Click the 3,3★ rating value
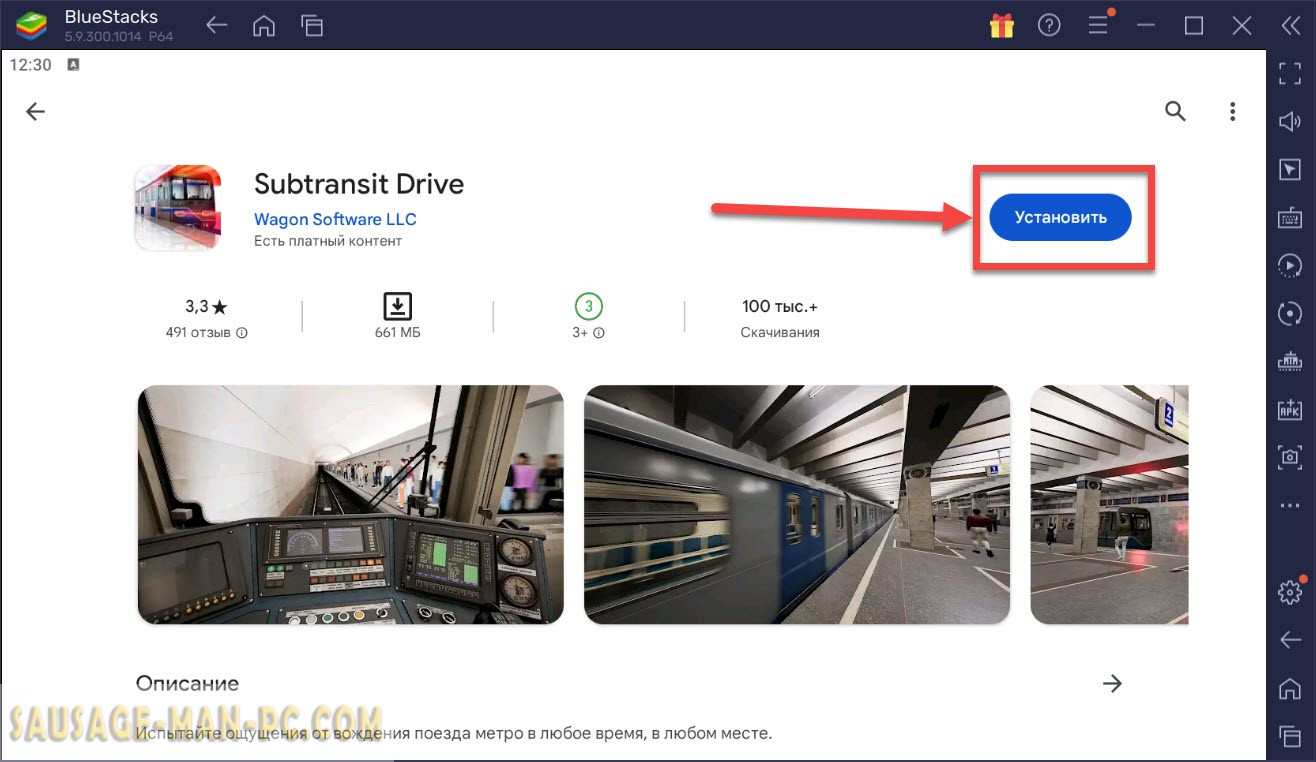The width and height of the screenshot is (1316, 762). (x=206, y=307)
